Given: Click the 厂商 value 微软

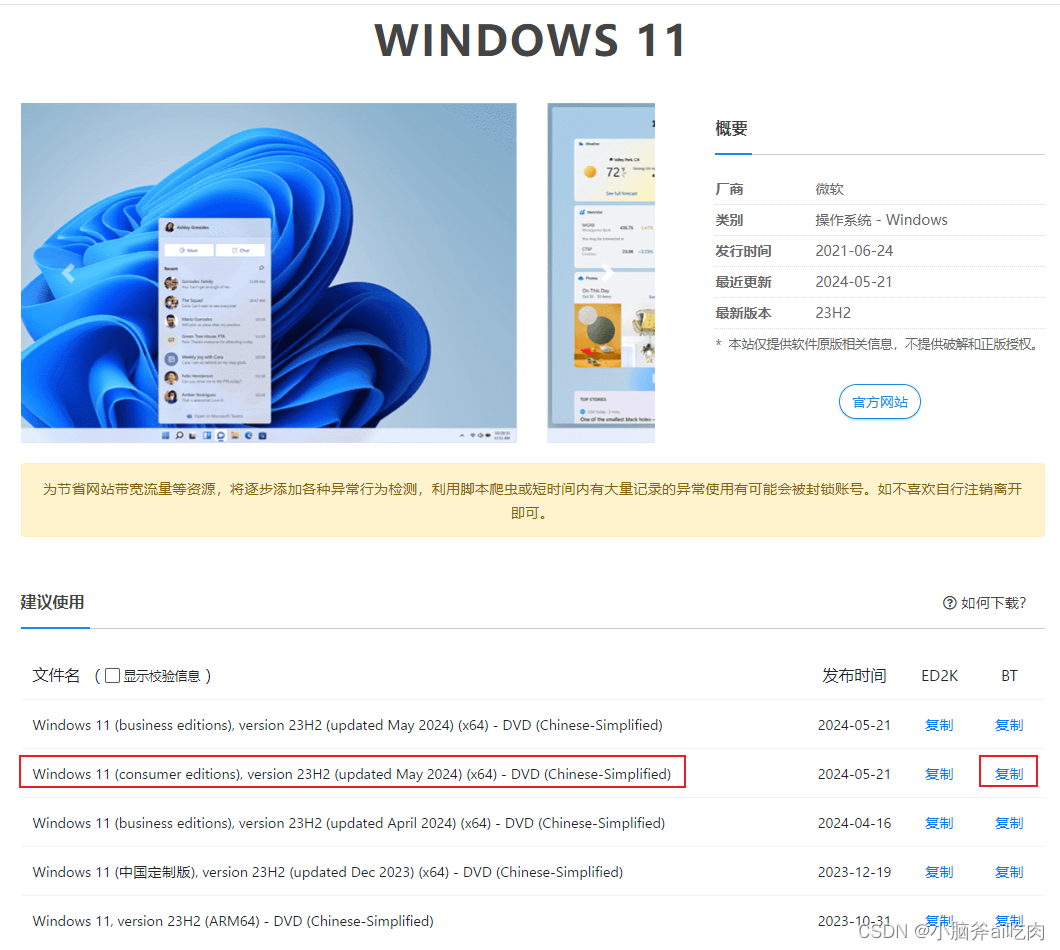Looking at the screenshot, I should 829,189.
